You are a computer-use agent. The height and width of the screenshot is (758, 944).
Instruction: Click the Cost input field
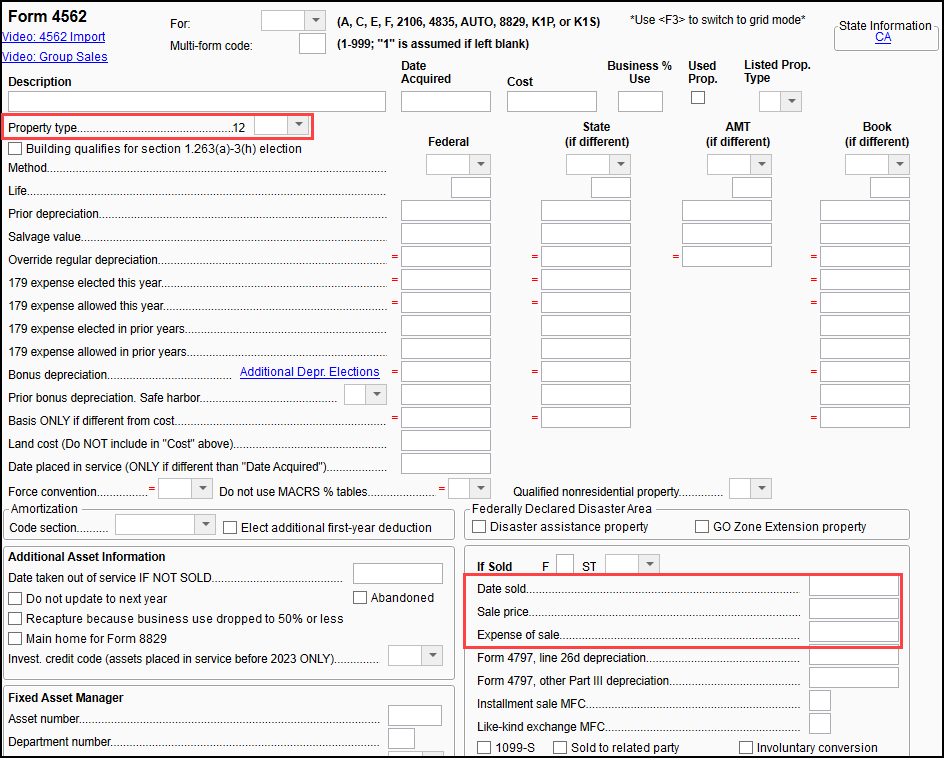pos(551,102)
